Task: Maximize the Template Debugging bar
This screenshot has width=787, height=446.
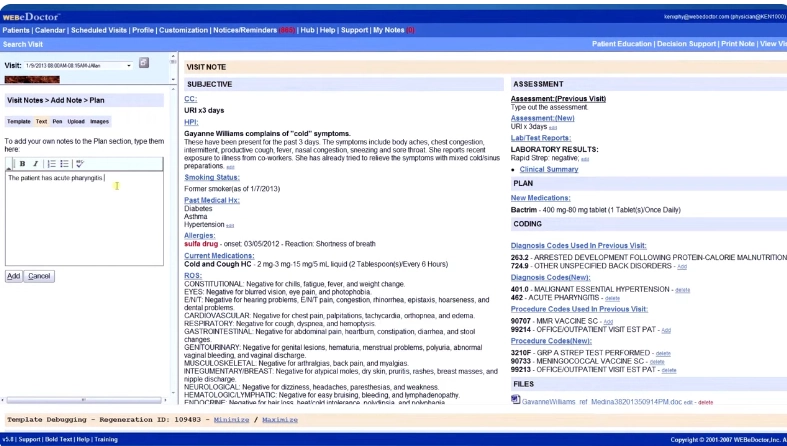Action: (280, 419)
